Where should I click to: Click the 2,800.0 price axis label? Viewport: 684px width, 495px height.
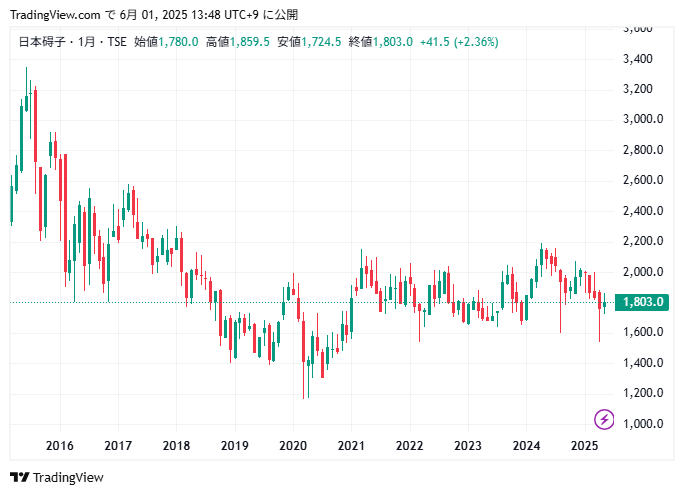pyautogui.click(x=643, y=150)
